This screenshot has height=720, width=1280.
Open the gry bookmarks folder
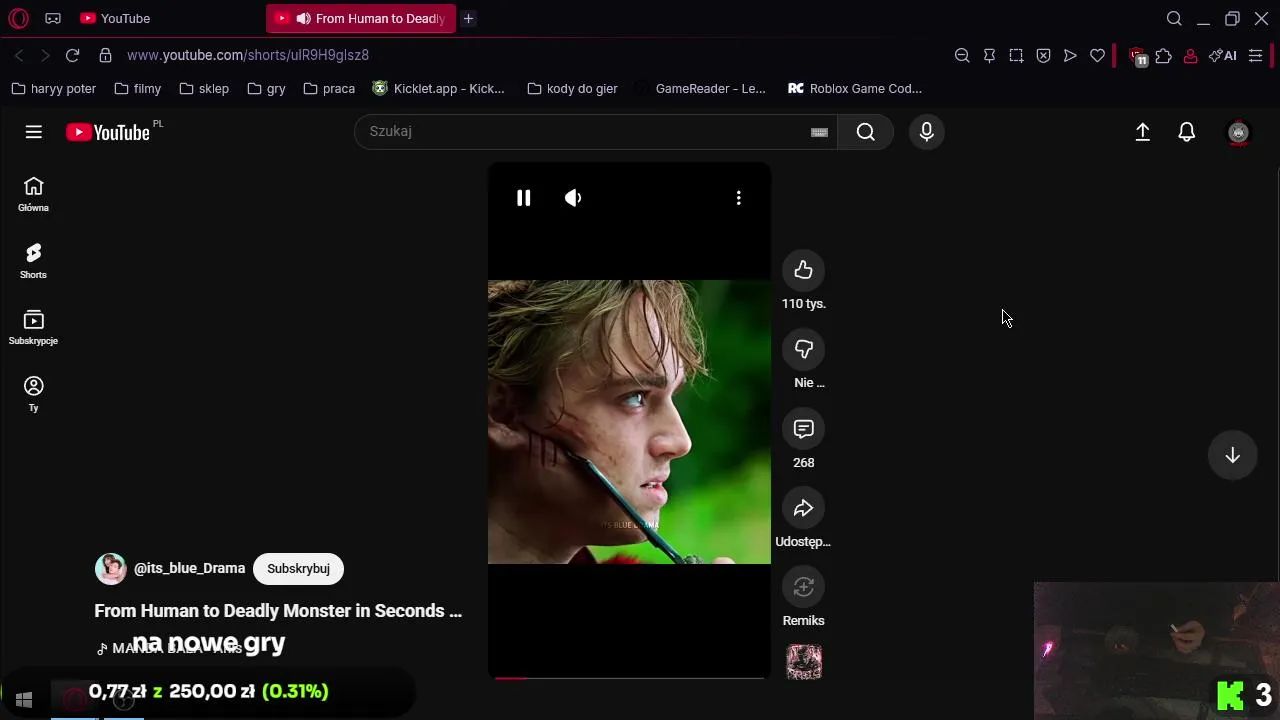coord(266,88)
